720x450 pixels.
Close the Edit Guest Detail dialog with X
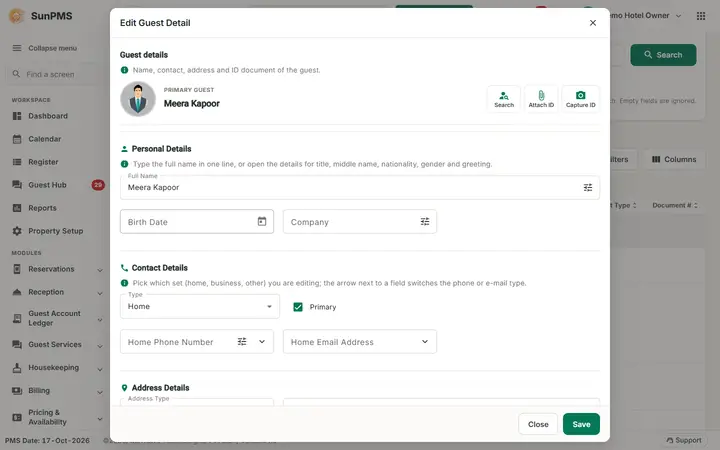[x=593, y=23]
